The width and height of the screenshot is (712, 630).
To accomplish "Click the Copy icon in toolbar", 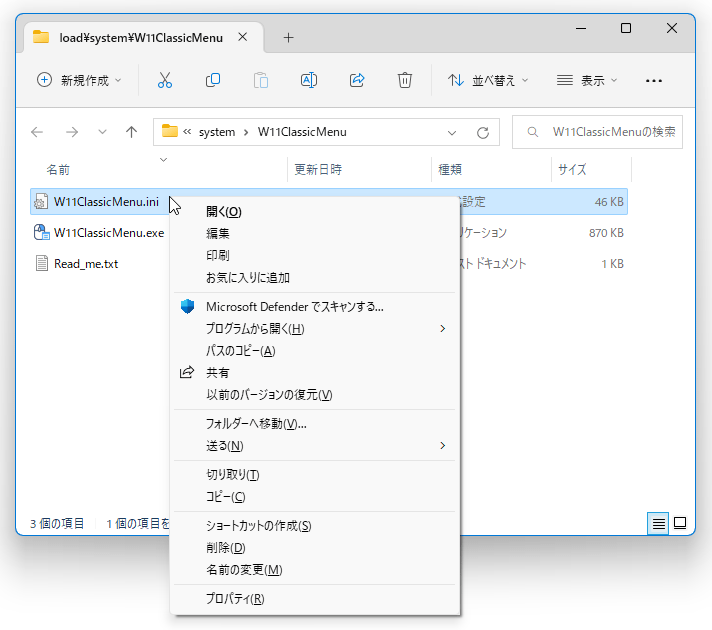I will click(213, 80).
